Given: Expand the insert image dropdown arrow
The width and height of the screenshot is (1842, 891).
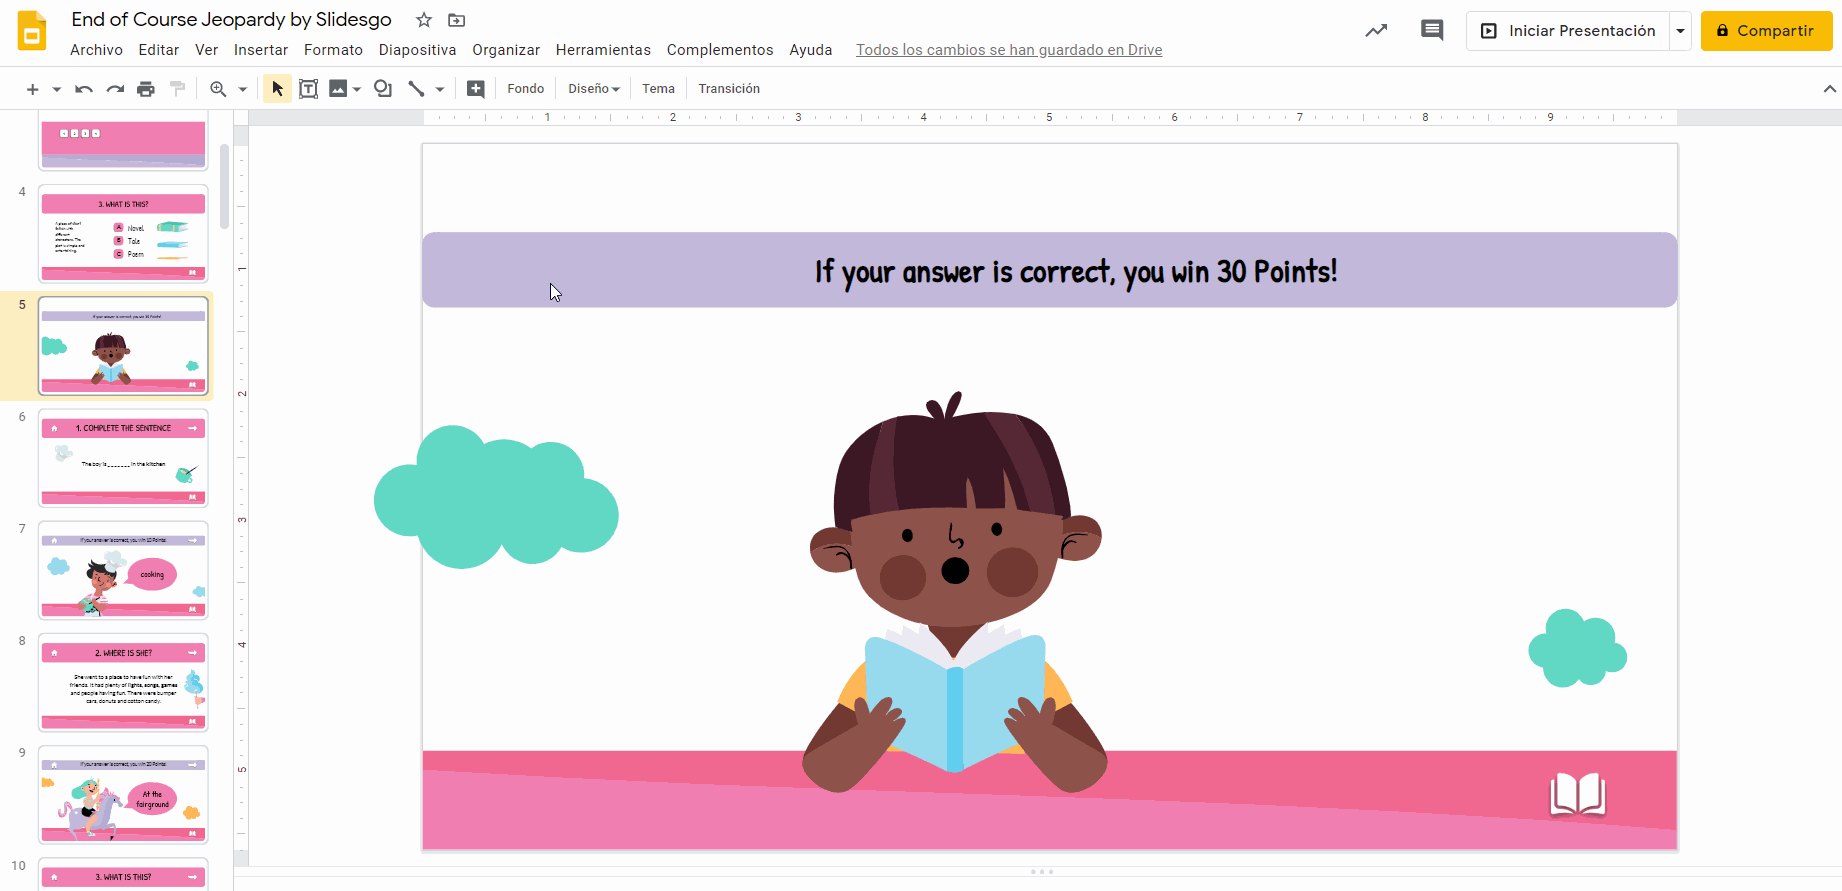Looking at the screenshot, I should coord(357,89).
